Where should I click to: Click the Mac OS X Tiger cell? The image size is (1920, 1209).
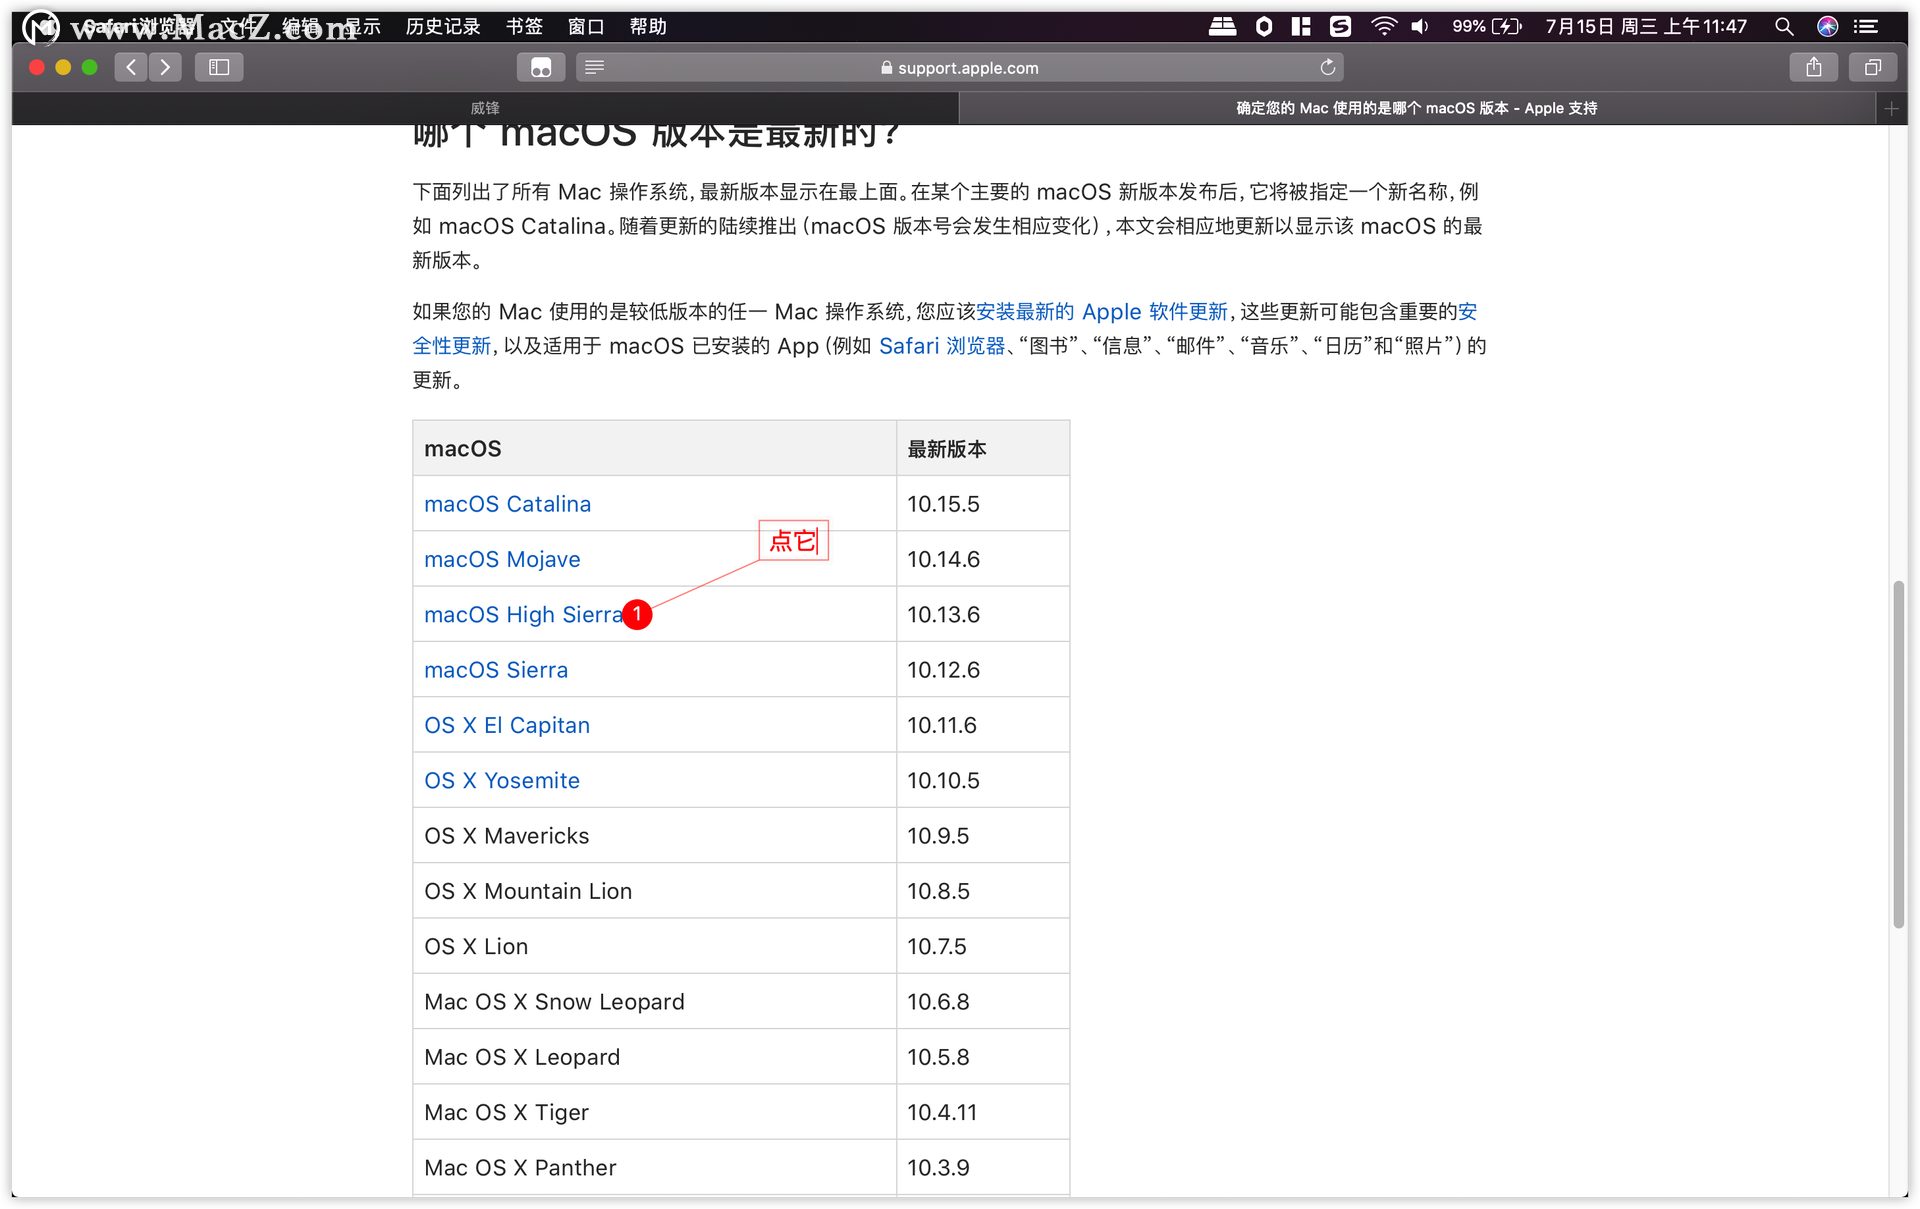pyautogui.click(x=654, y=1112)
